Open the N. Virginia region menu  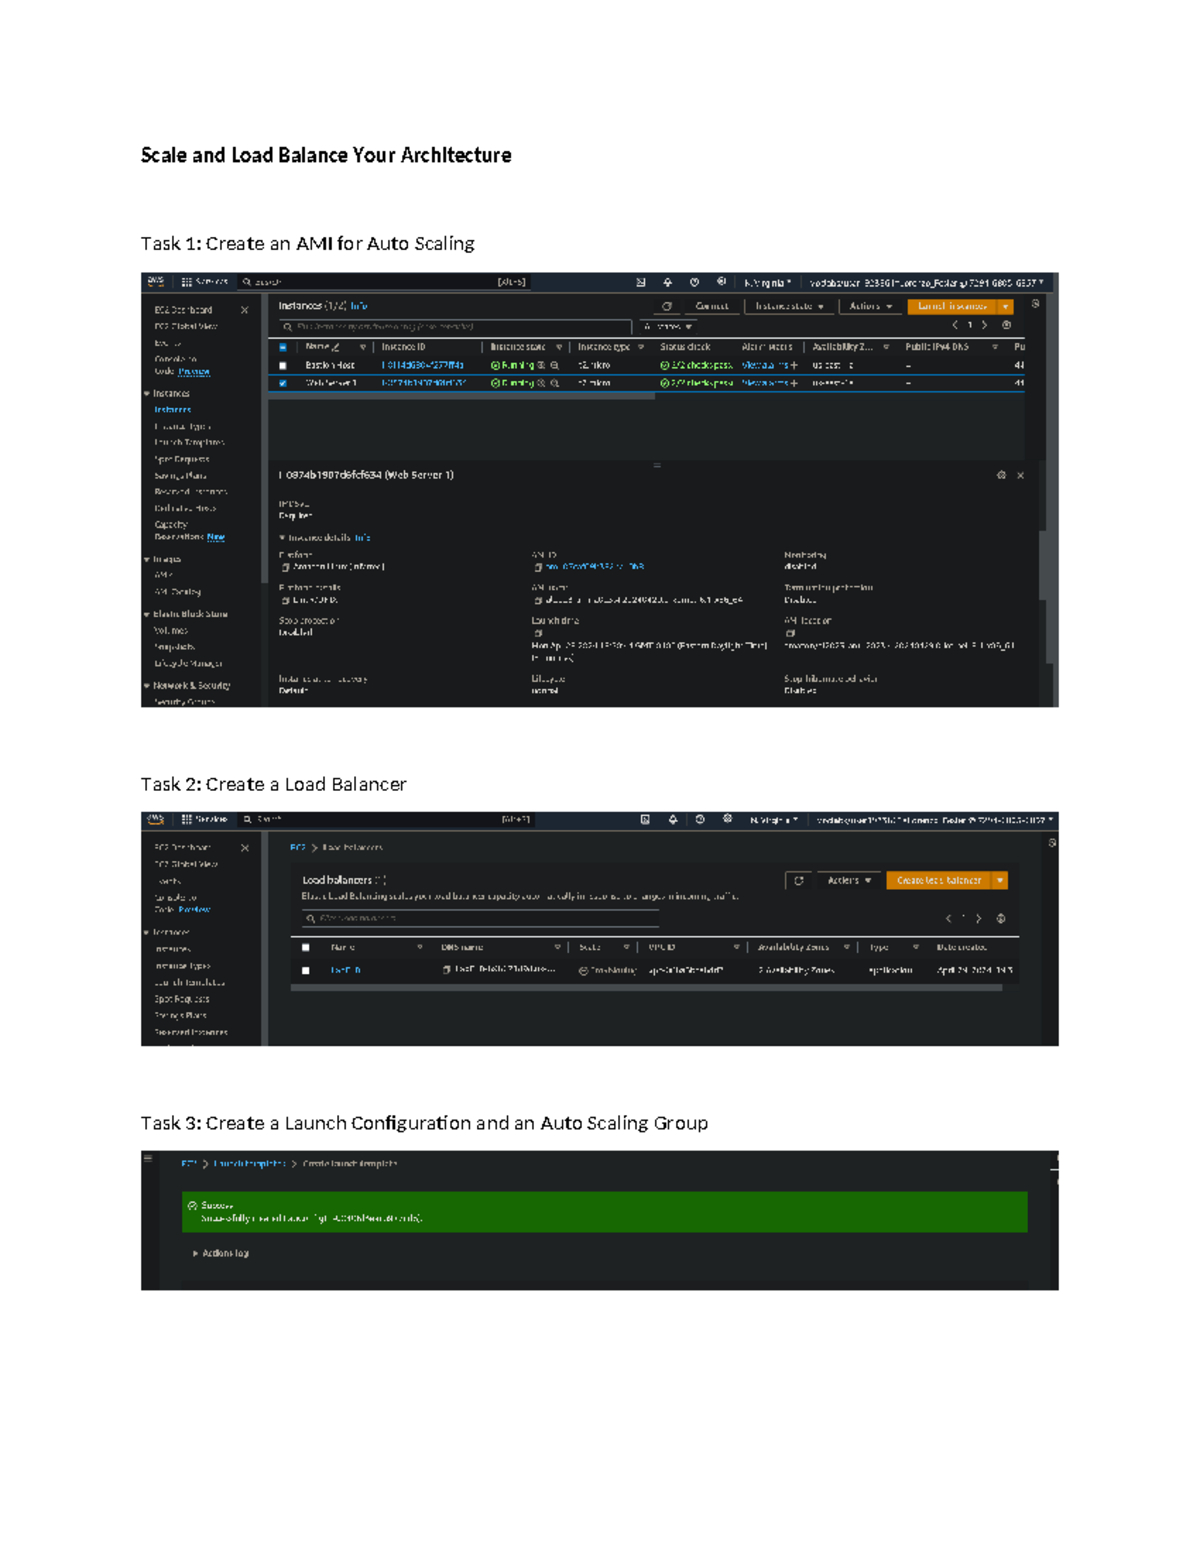pos(768,281)
